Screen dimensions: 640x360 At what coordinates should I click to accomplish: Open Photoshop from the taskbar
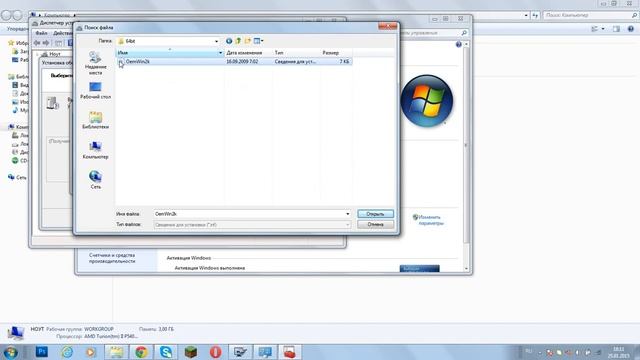(42, 352)
